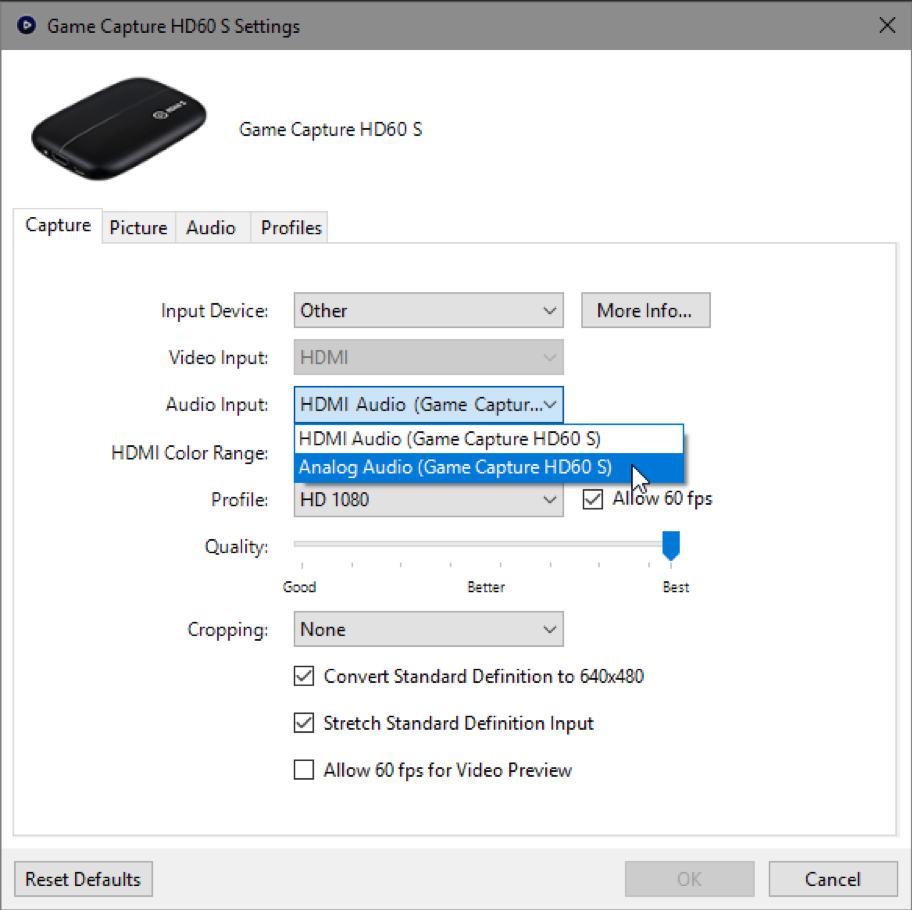The width and height of the screenshot is (912, 910).
Task: Uncheck Allow 60 fps checkbox
Action: (593, 499)
